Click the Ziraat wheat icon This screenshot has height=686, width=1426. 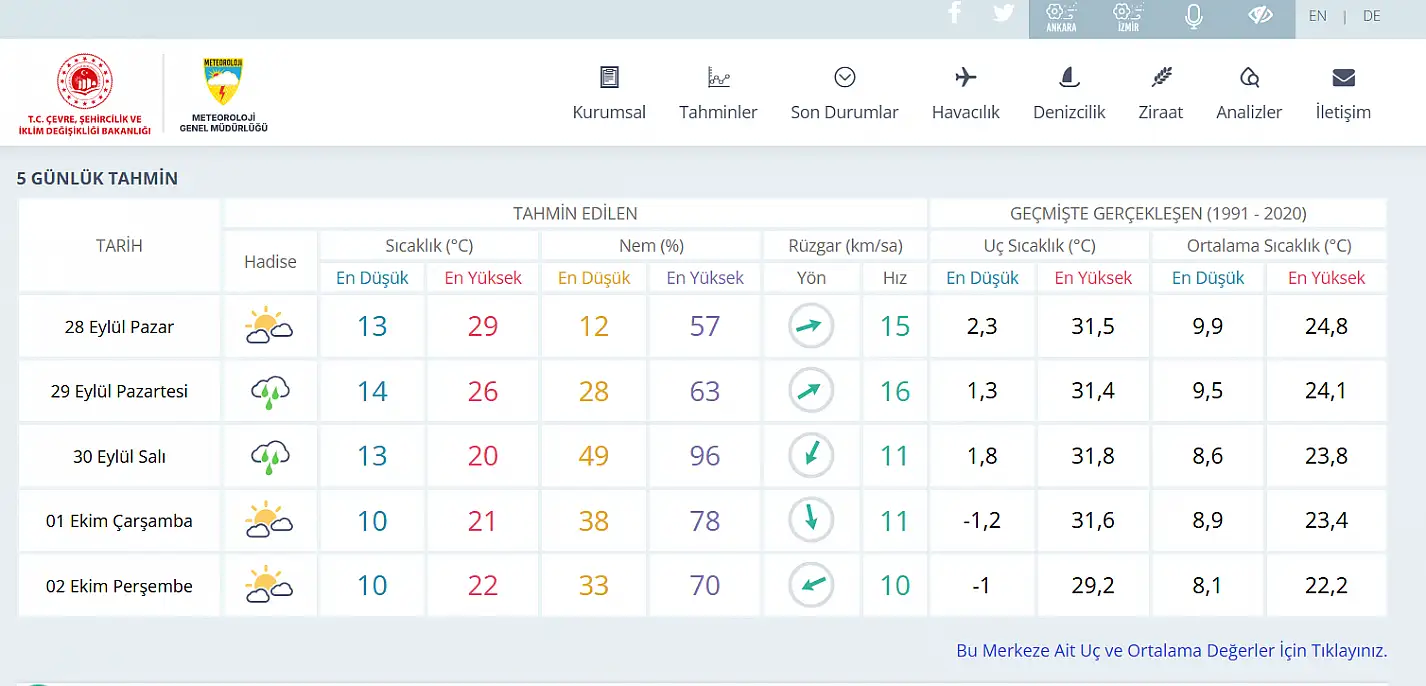[x=1160, y=79]
